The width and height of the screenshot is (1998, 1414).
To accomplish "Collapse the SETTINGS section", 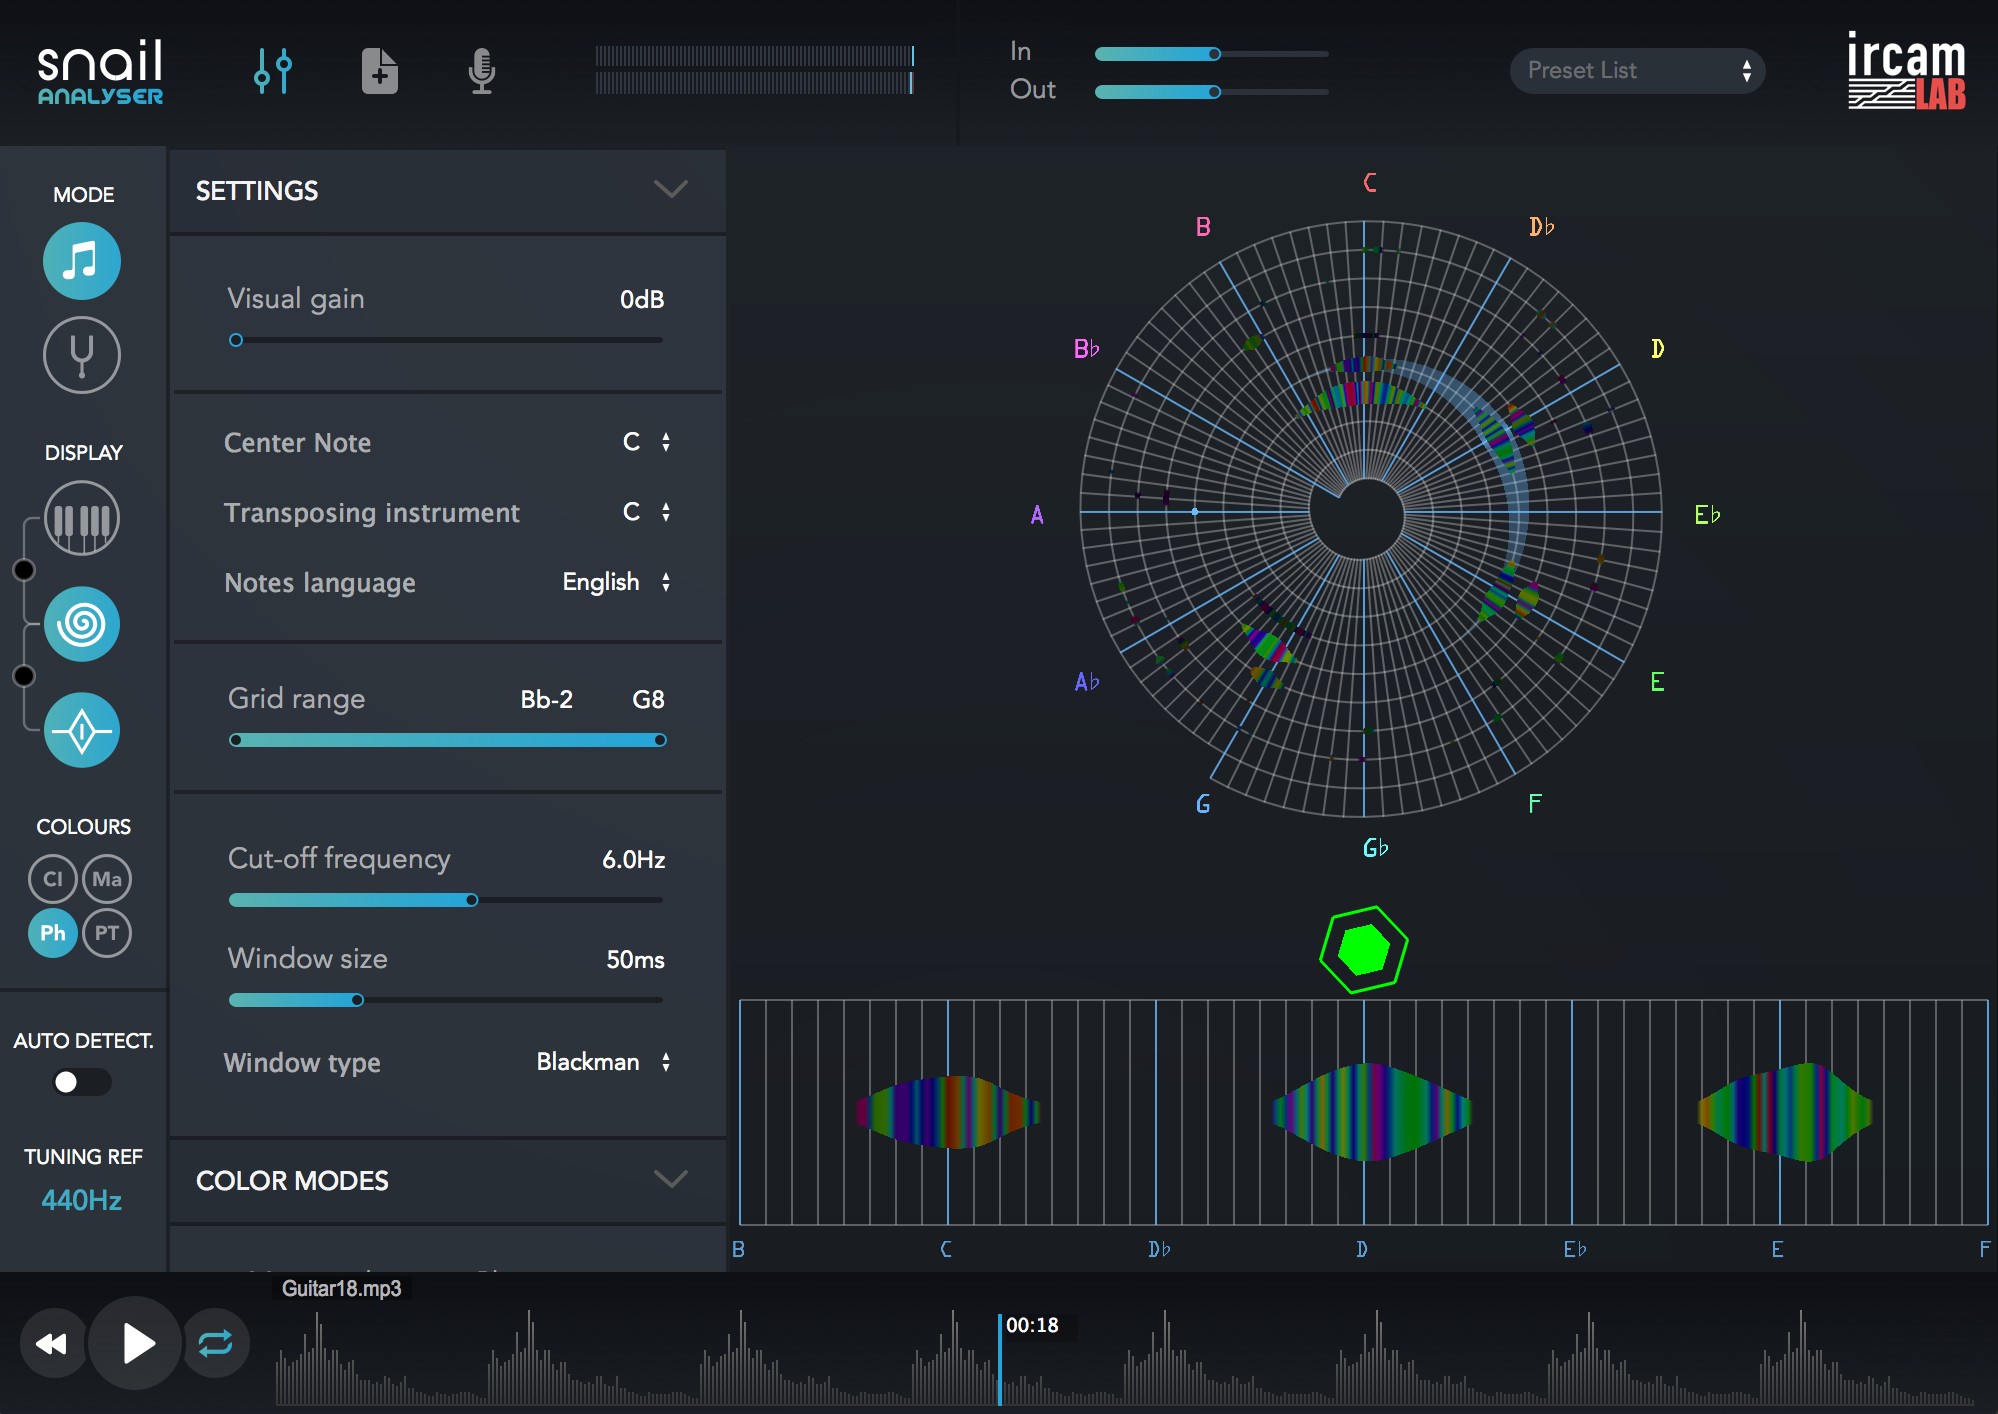I will pos(671,189).
